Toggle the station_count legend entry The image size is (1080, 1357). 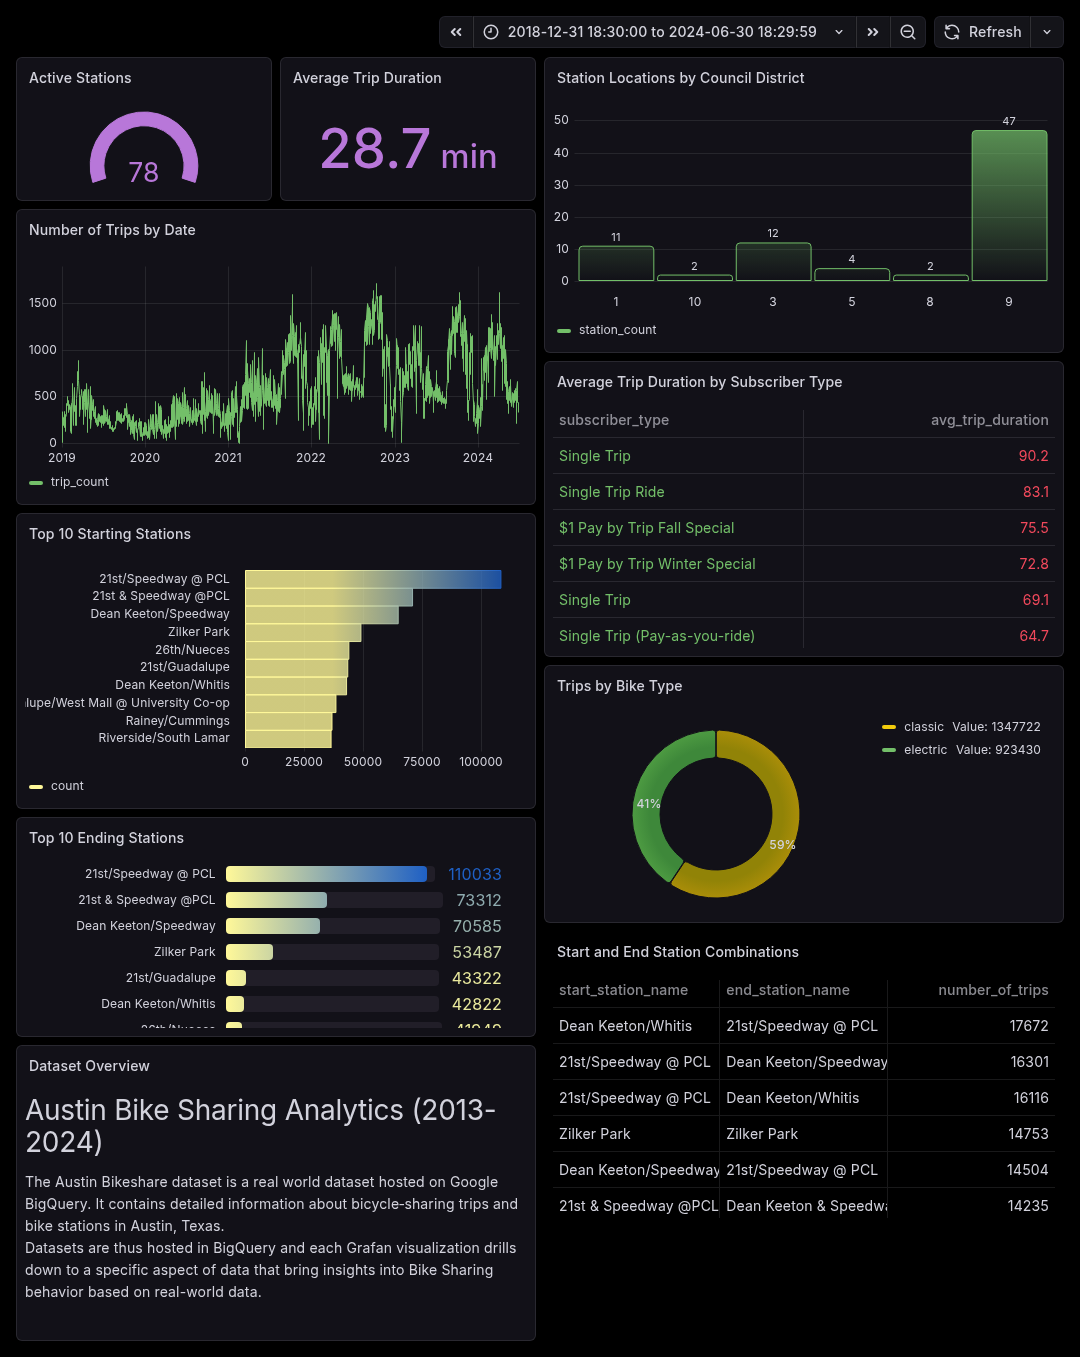coord(617,329)
